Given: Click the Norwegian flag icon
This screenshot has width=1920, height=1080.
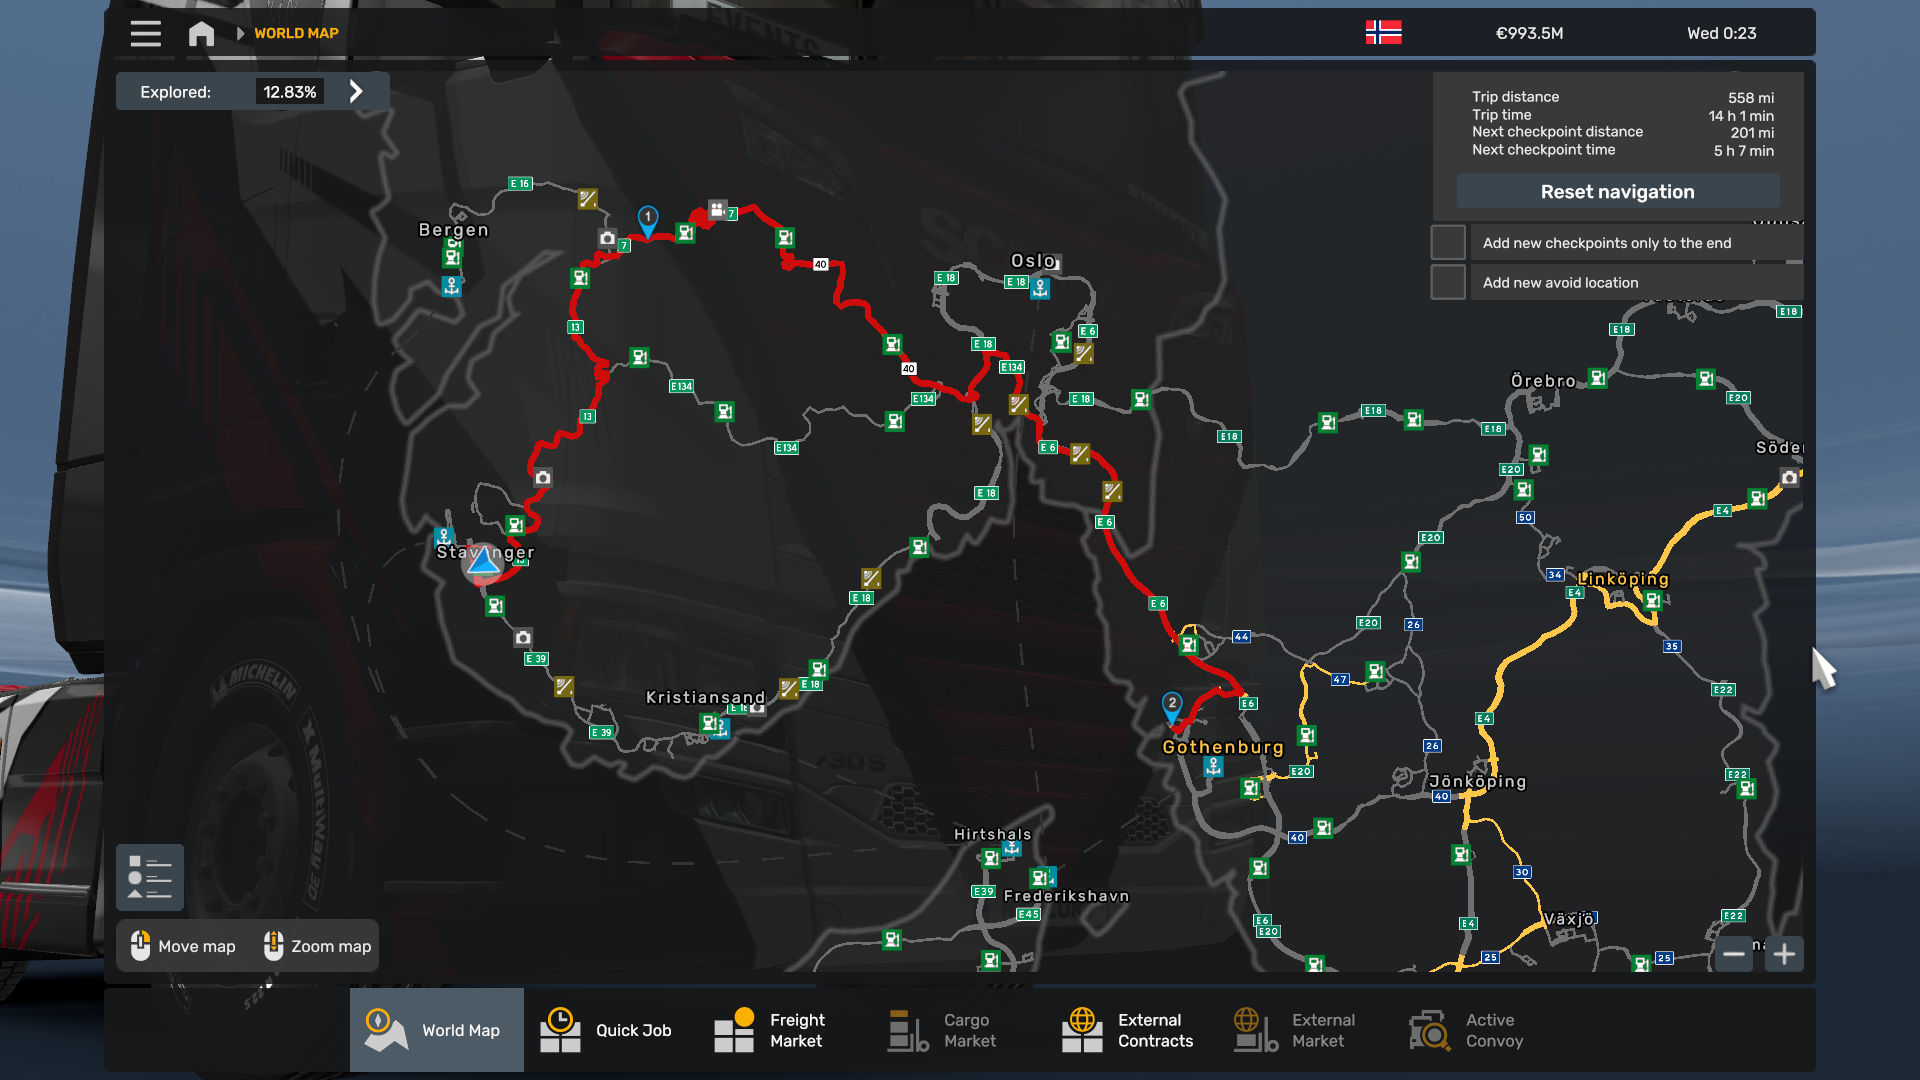Looking at the screenshot, I should (1383, 33).
